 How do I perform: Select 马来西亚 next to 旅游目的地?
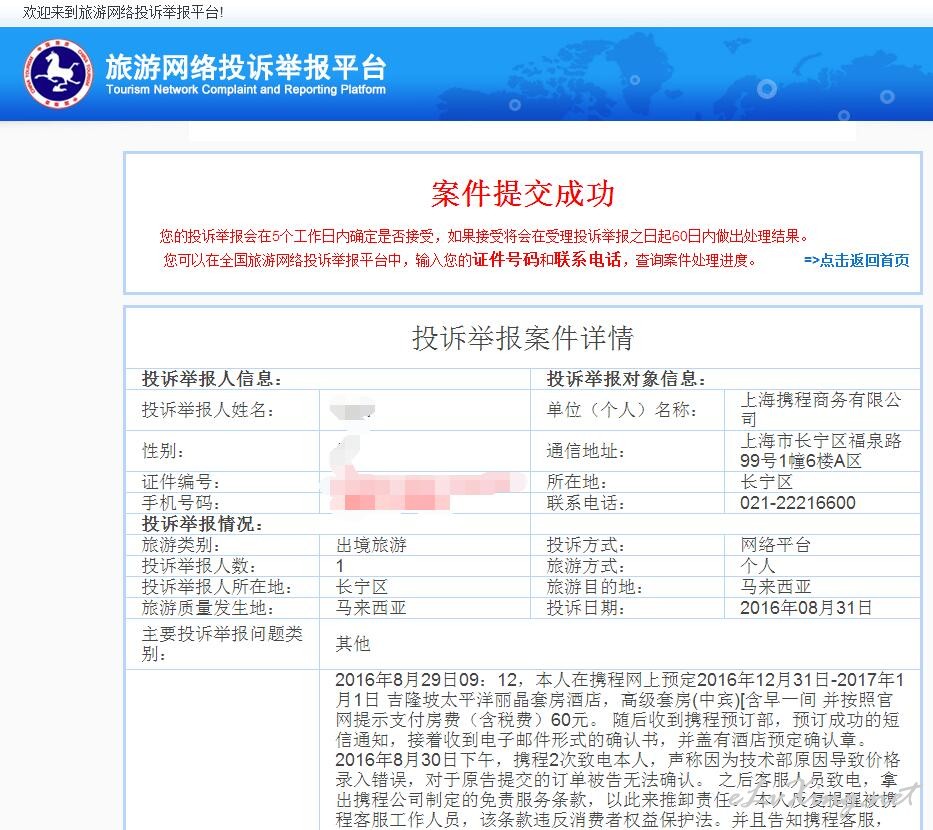[775, 587]
